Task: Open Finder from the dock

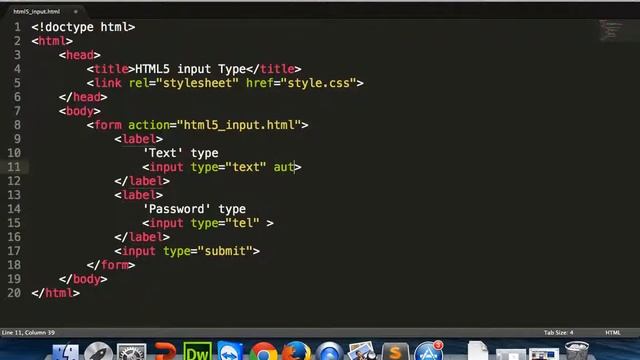Action: [65, 352]
